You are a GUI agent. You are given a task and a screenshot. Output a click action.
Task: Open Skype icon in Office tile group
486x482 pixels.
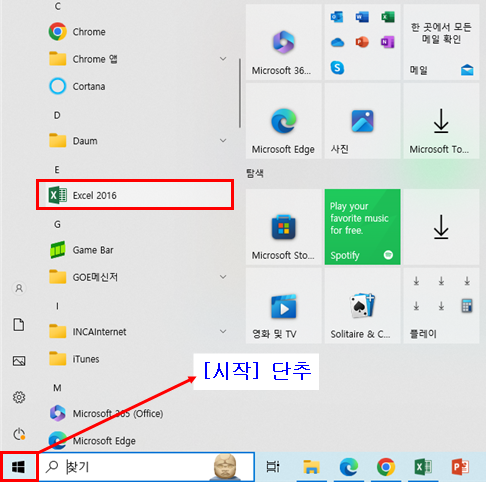tap(337, 68)
